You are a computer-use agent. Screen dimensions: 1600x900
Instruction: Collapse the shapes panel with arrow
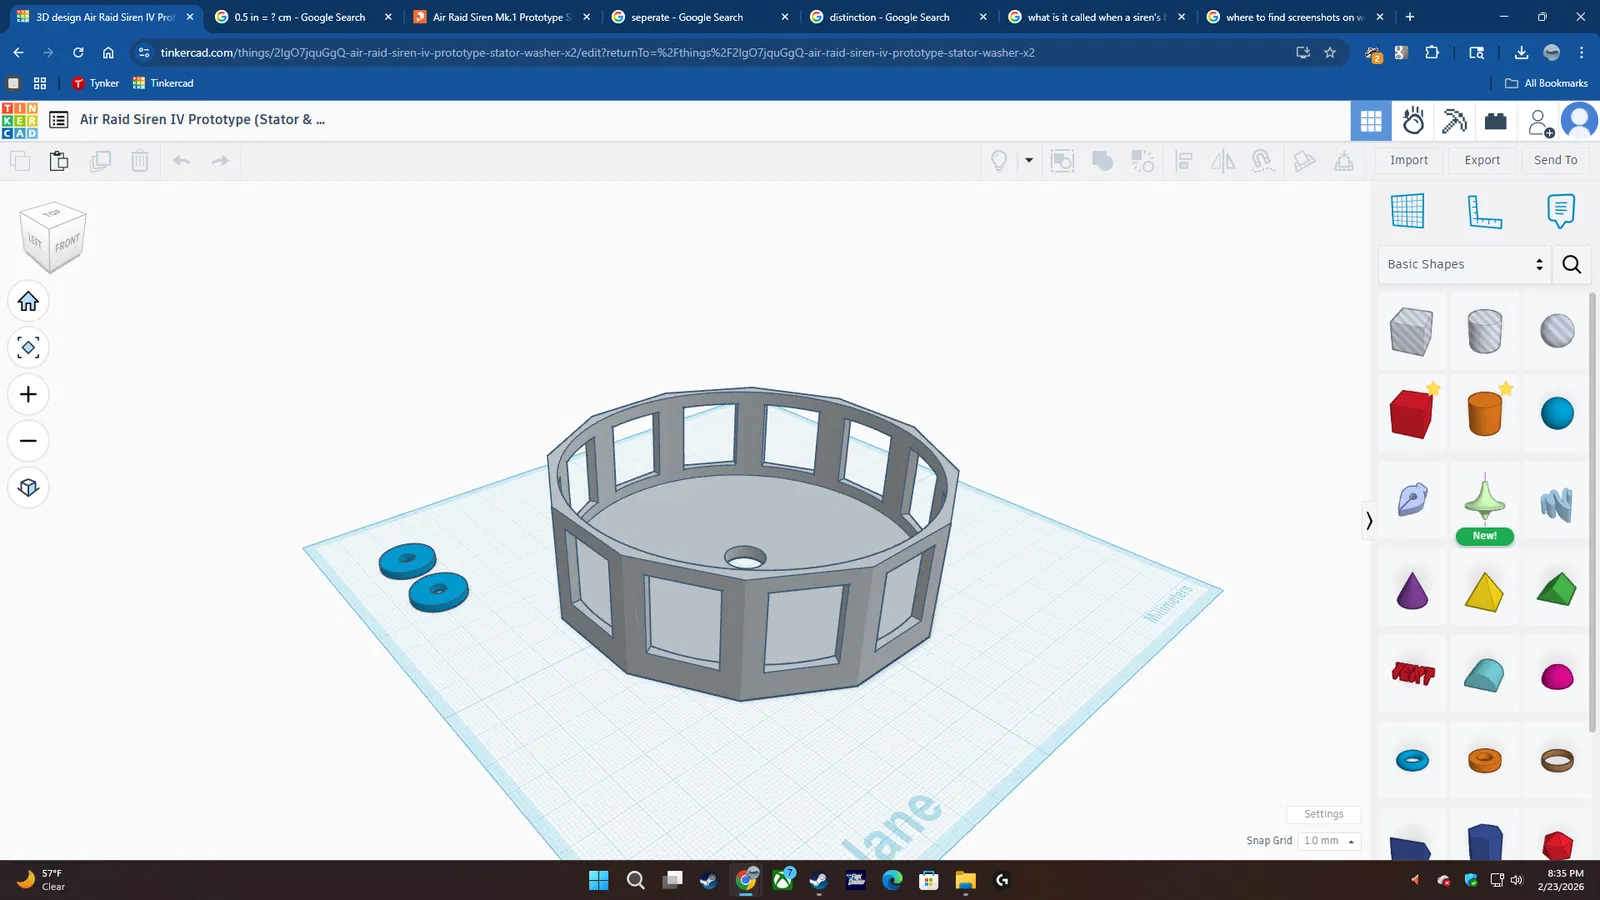(1369, 521)
